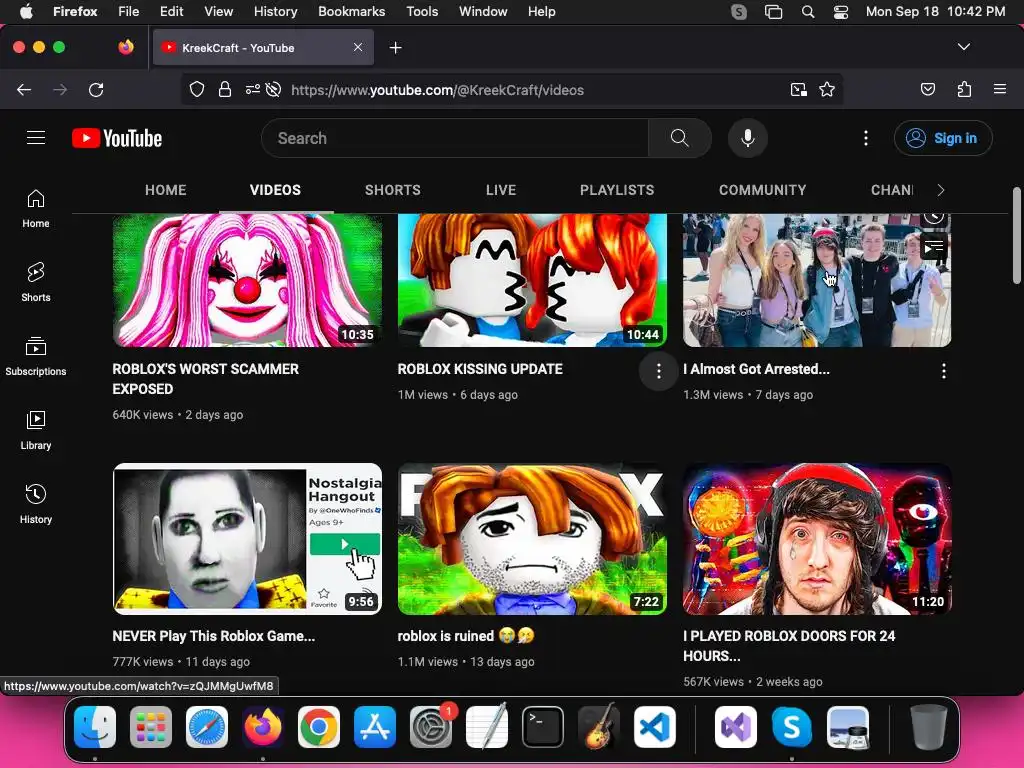Image resolution: width=1024 pixels, height=768 pixels.
Task: Switch to LIVE channel tab
Action: (x=501, y=190)
